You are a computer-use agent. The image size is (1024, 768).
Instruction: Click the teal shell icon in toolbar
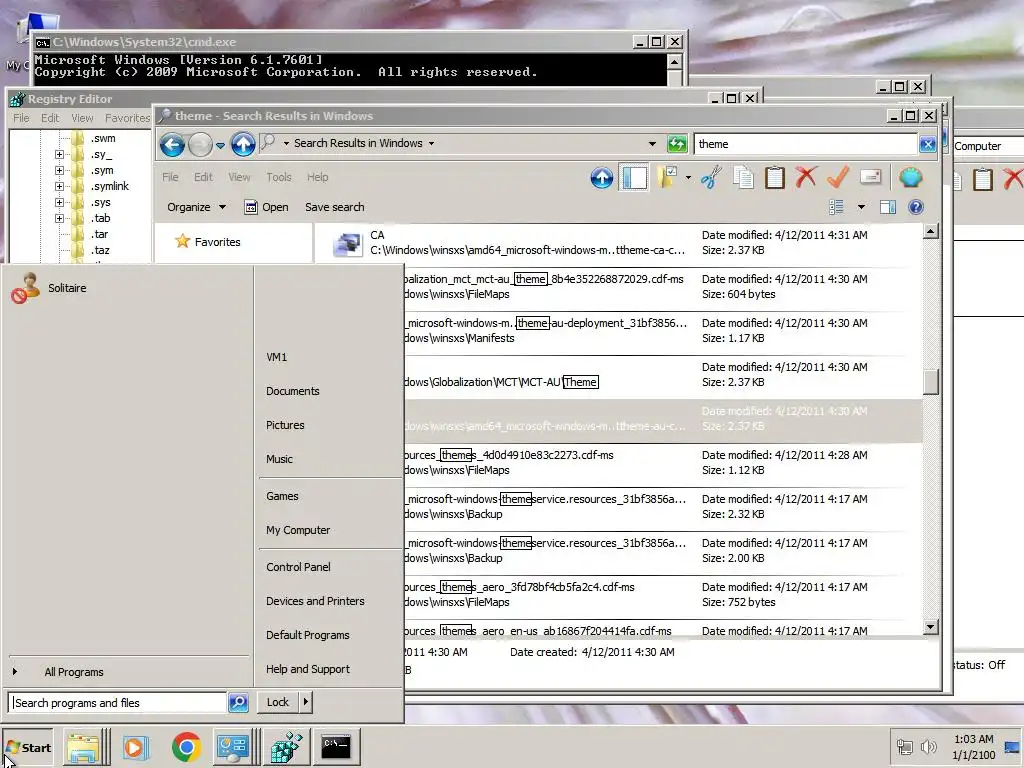[x=910, y=177]
